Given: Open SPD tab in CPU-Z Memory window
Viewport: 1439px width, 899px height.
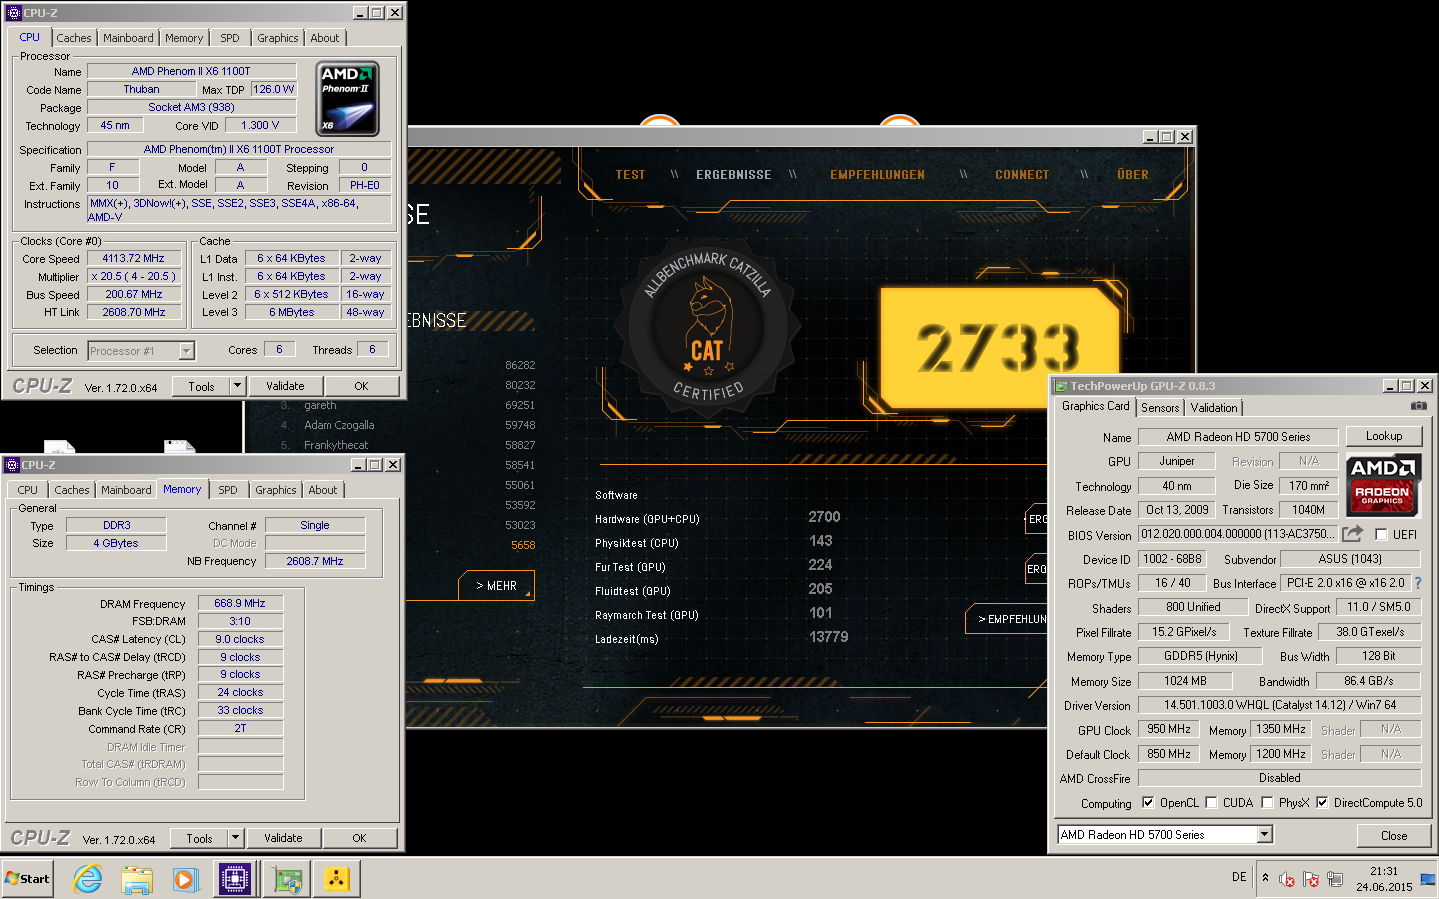Looking at the screenshot, I should pyautogui.click(x=228, y=490).
